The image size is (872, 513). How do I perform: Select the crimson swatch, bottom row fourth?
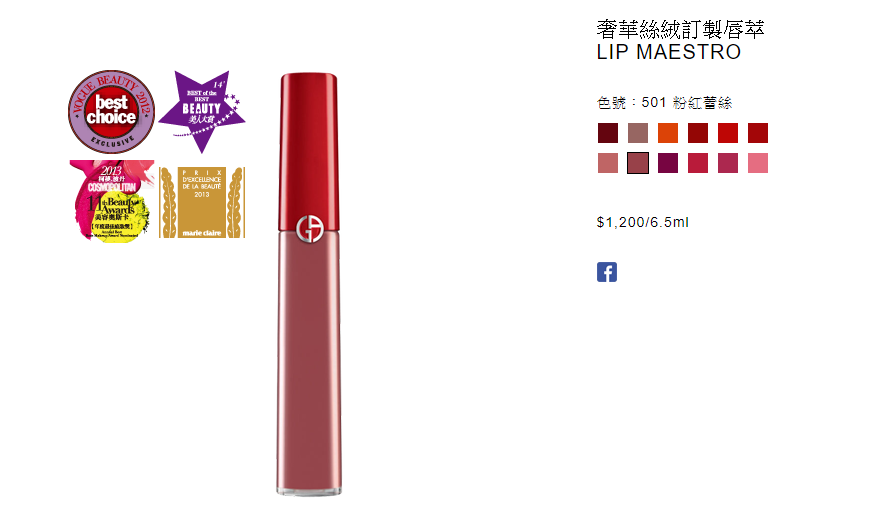698,163
